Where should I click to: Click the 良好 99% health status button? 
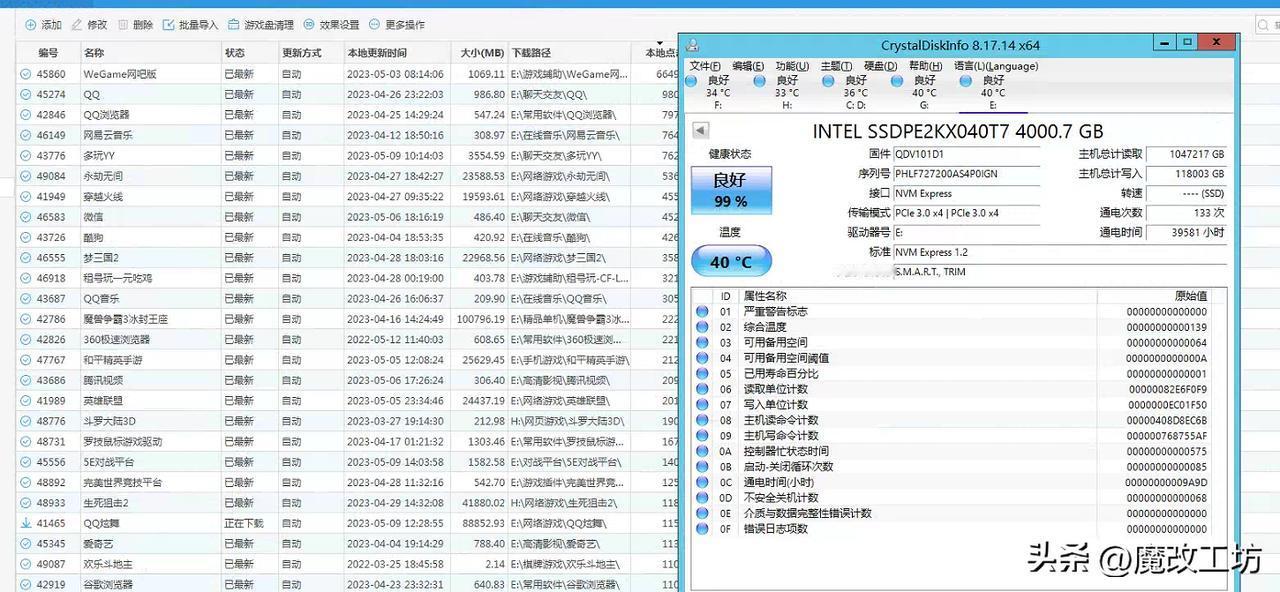pyautogui.click(x=731, y=190)
